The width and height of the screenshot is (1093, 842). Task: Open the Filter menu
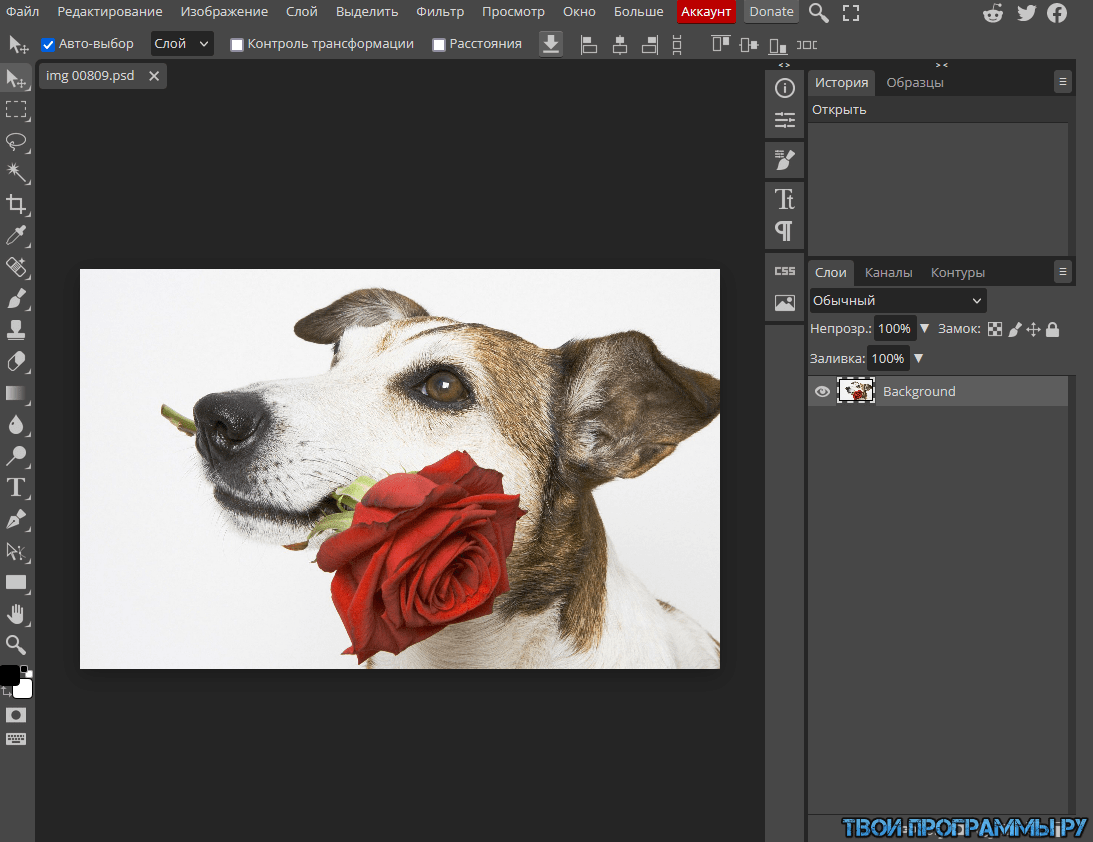click(x=440, y=12)
